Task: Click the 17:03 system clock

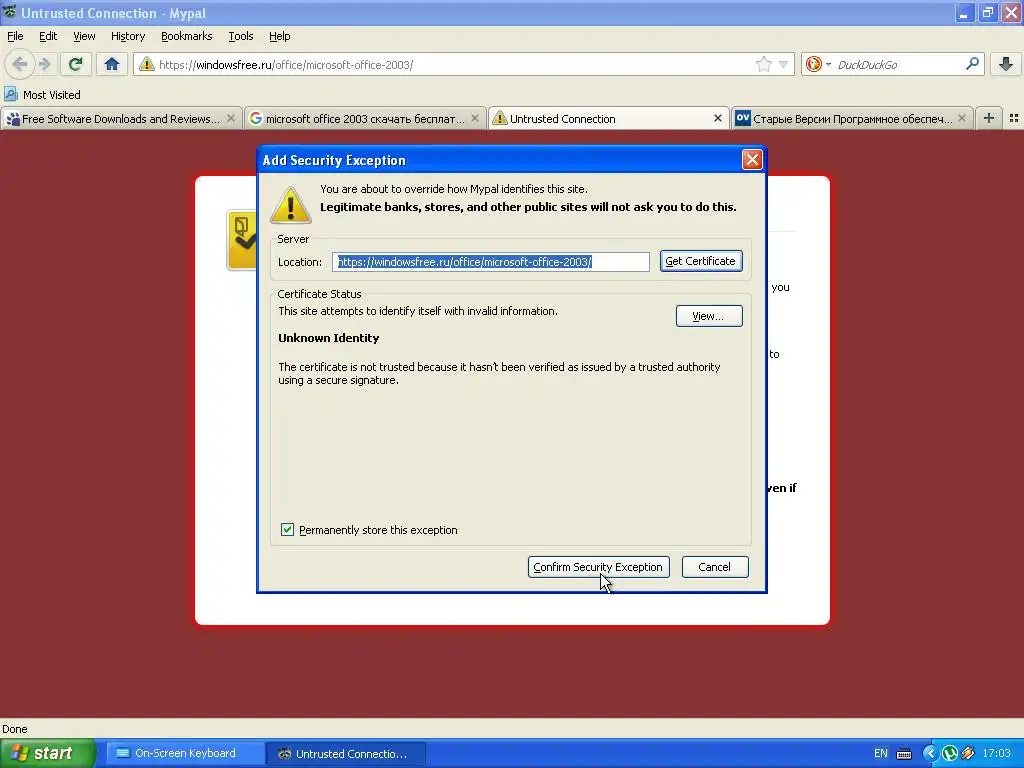Action: 997,754
